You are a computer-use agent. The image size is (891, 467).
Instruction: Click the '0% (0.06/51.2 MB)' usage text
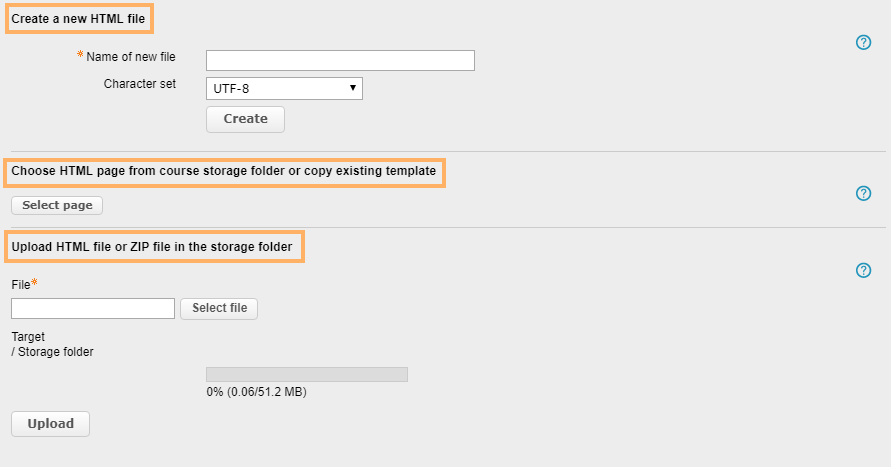pos(256,392)
